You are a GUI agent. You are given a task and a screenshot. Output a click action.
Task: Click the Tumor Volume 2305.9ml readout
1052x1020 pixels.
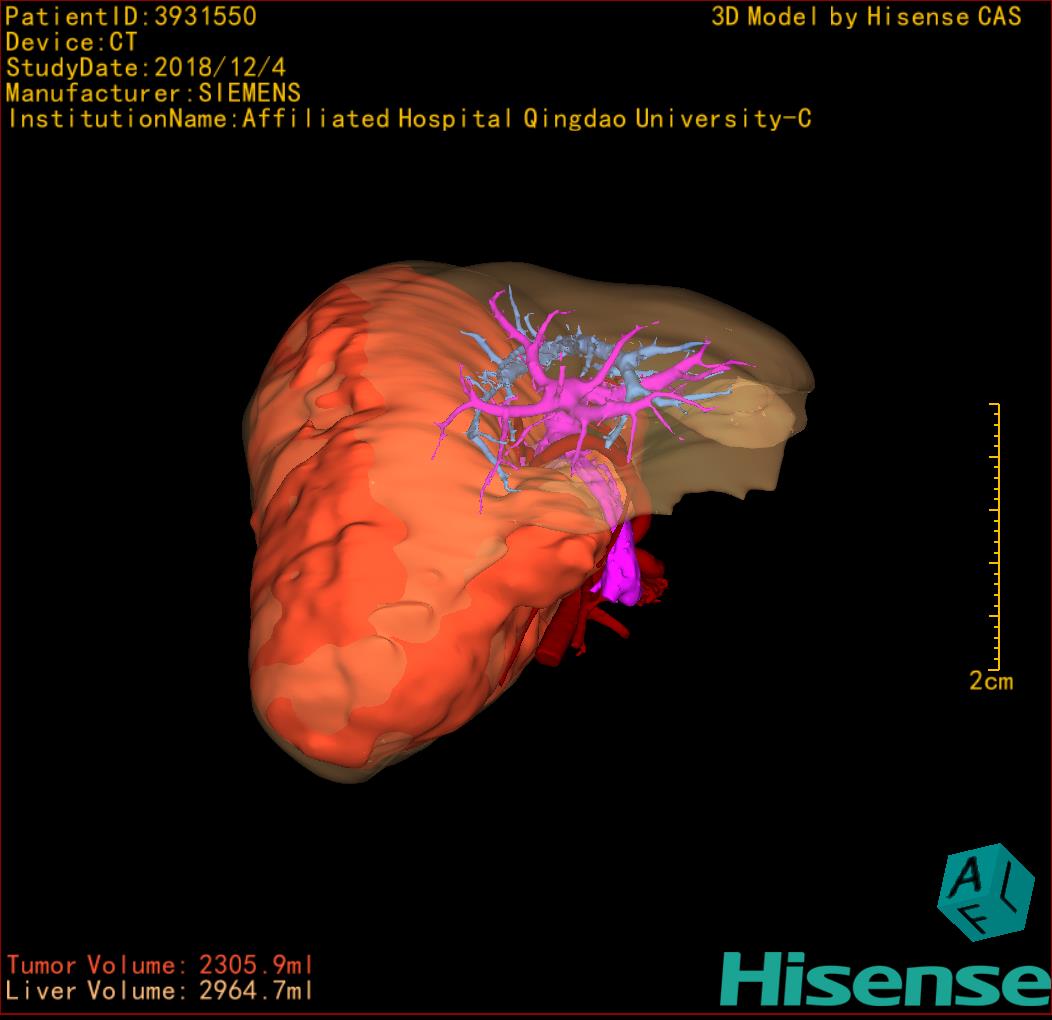(x=160, y=965)
